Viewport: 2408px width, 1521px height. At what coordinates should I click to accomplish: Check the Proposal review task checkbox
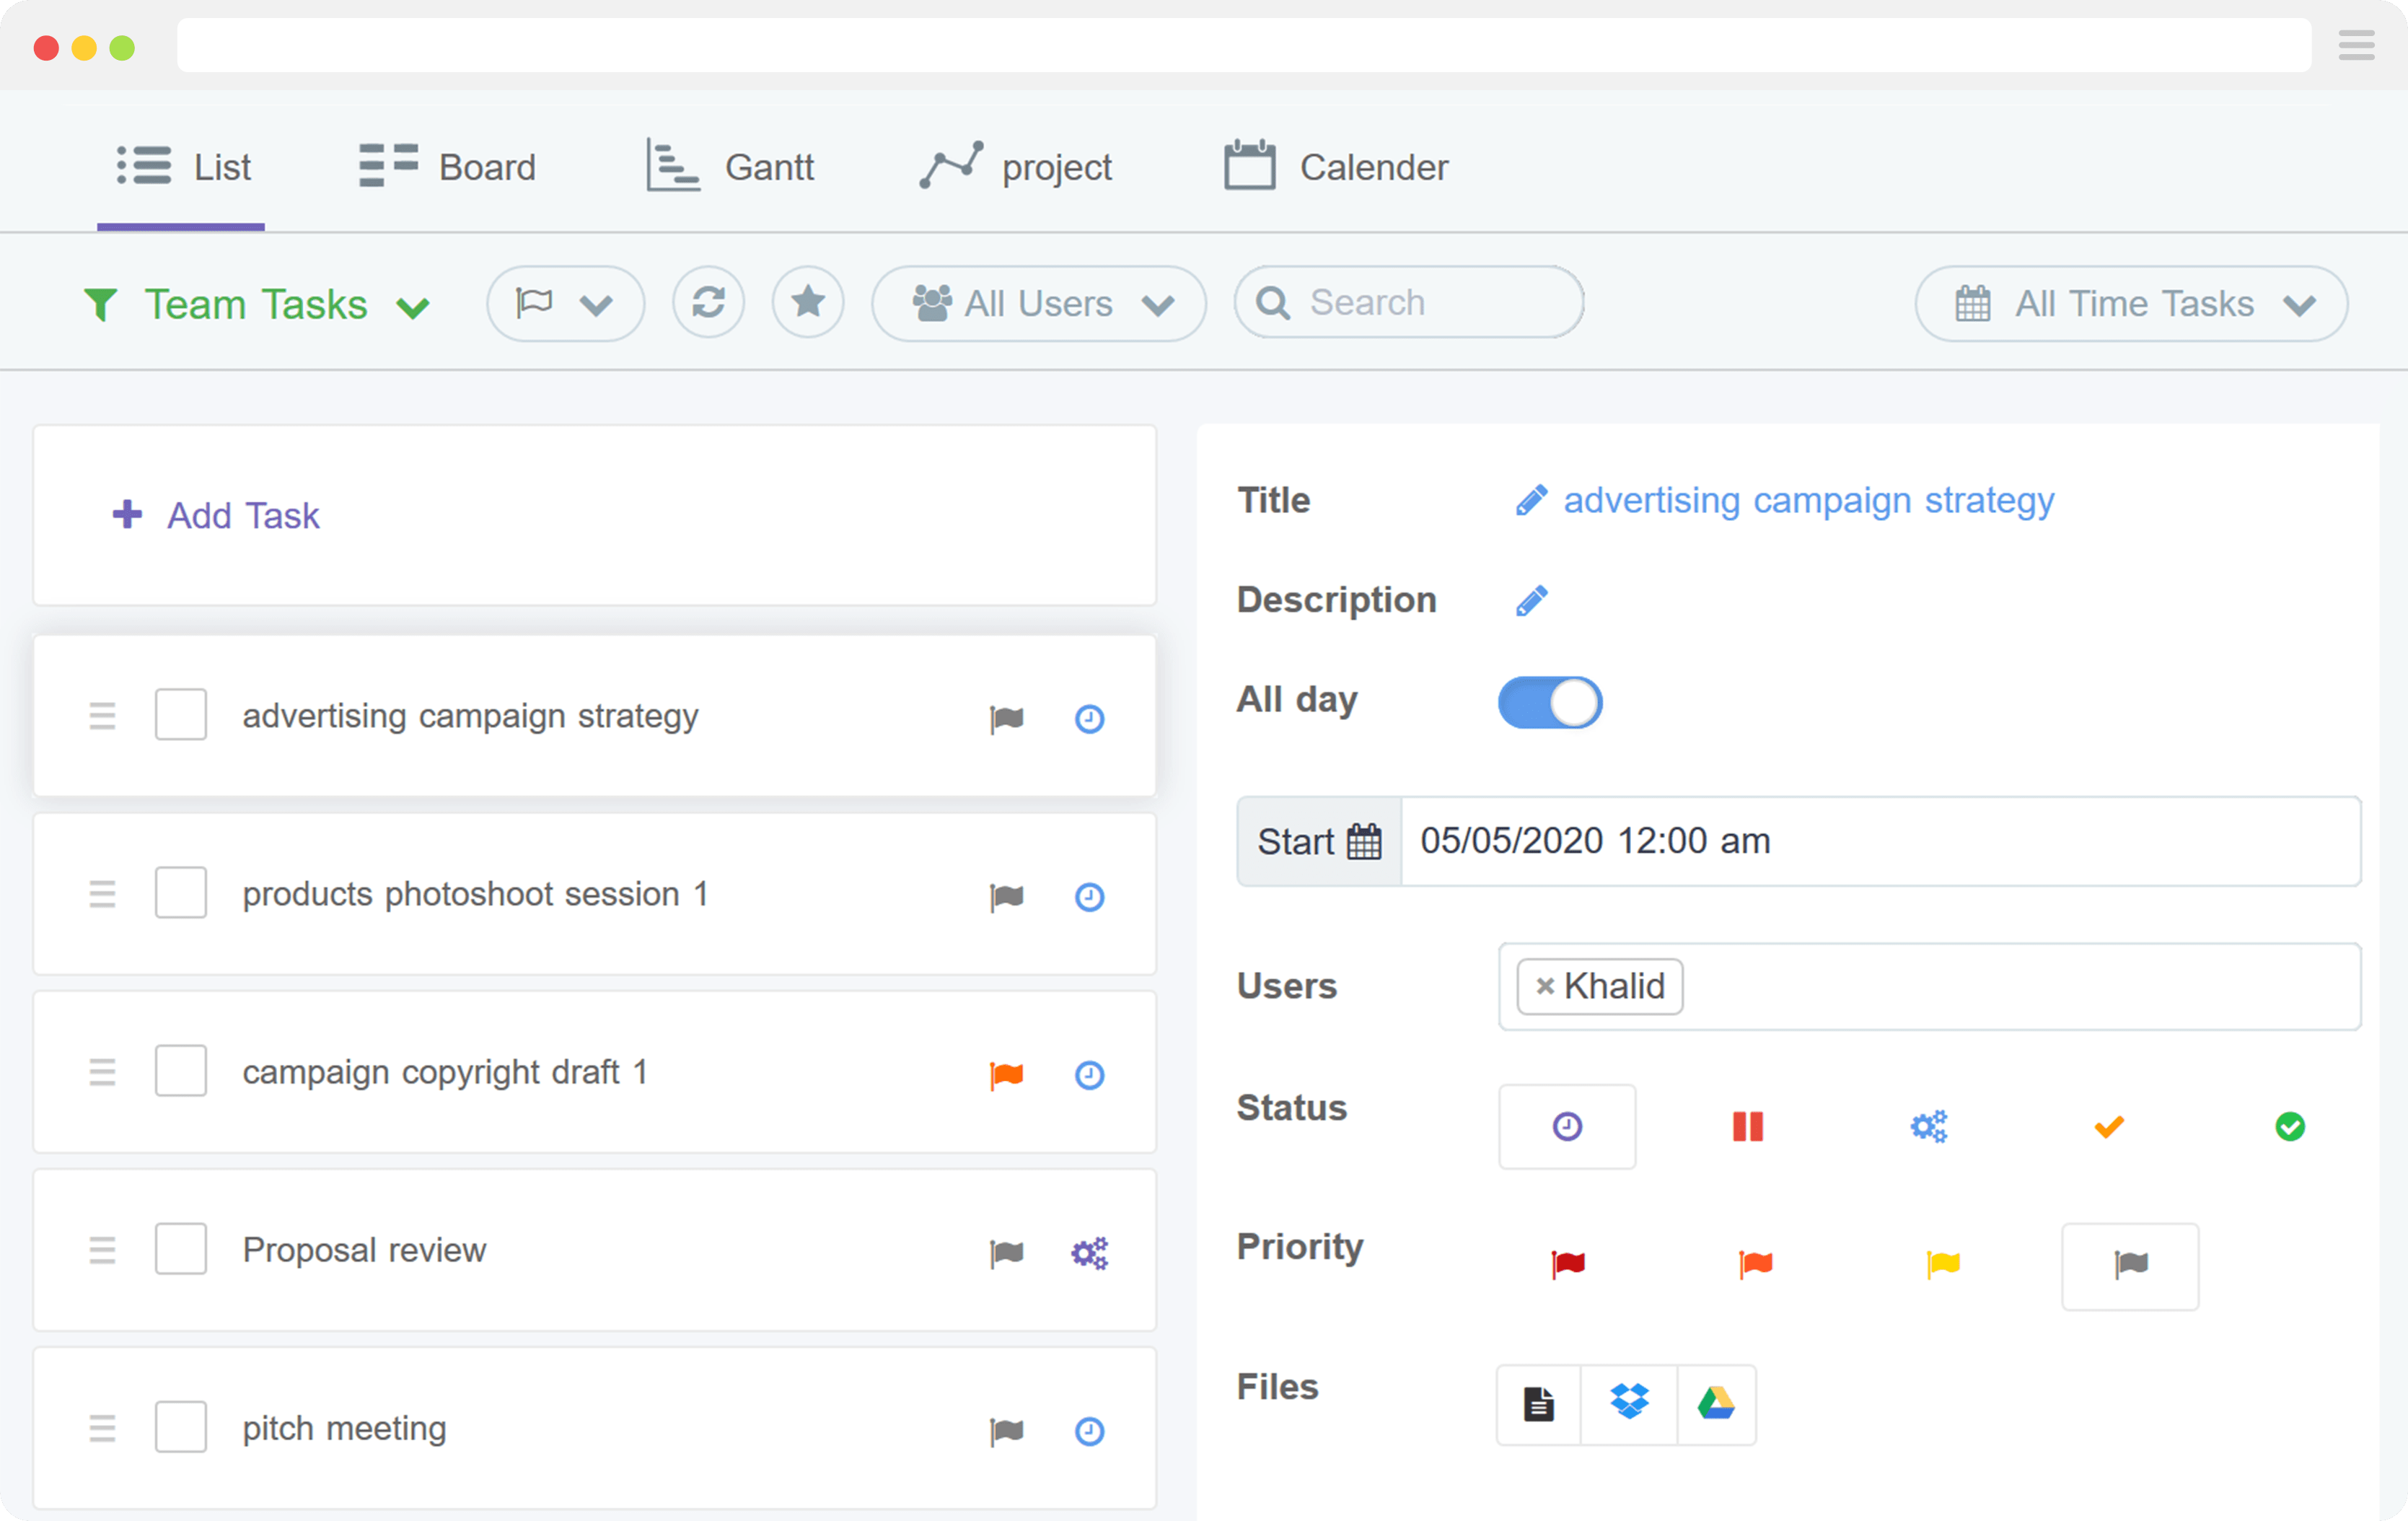point(181,1249)
